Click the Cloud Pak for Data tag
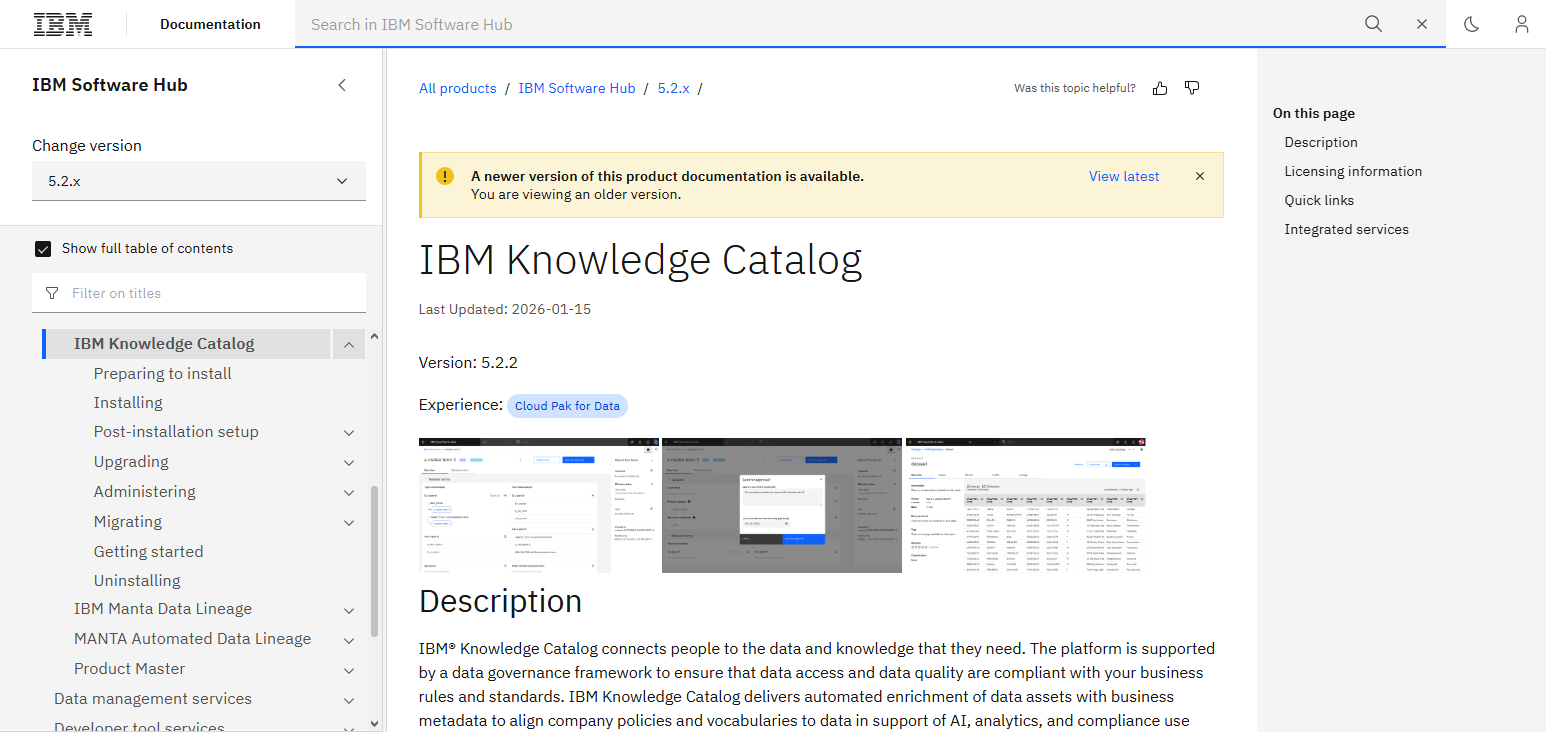Image resolution: width=1546 pixels, height=732 pixels. click(x=568, y=406)
